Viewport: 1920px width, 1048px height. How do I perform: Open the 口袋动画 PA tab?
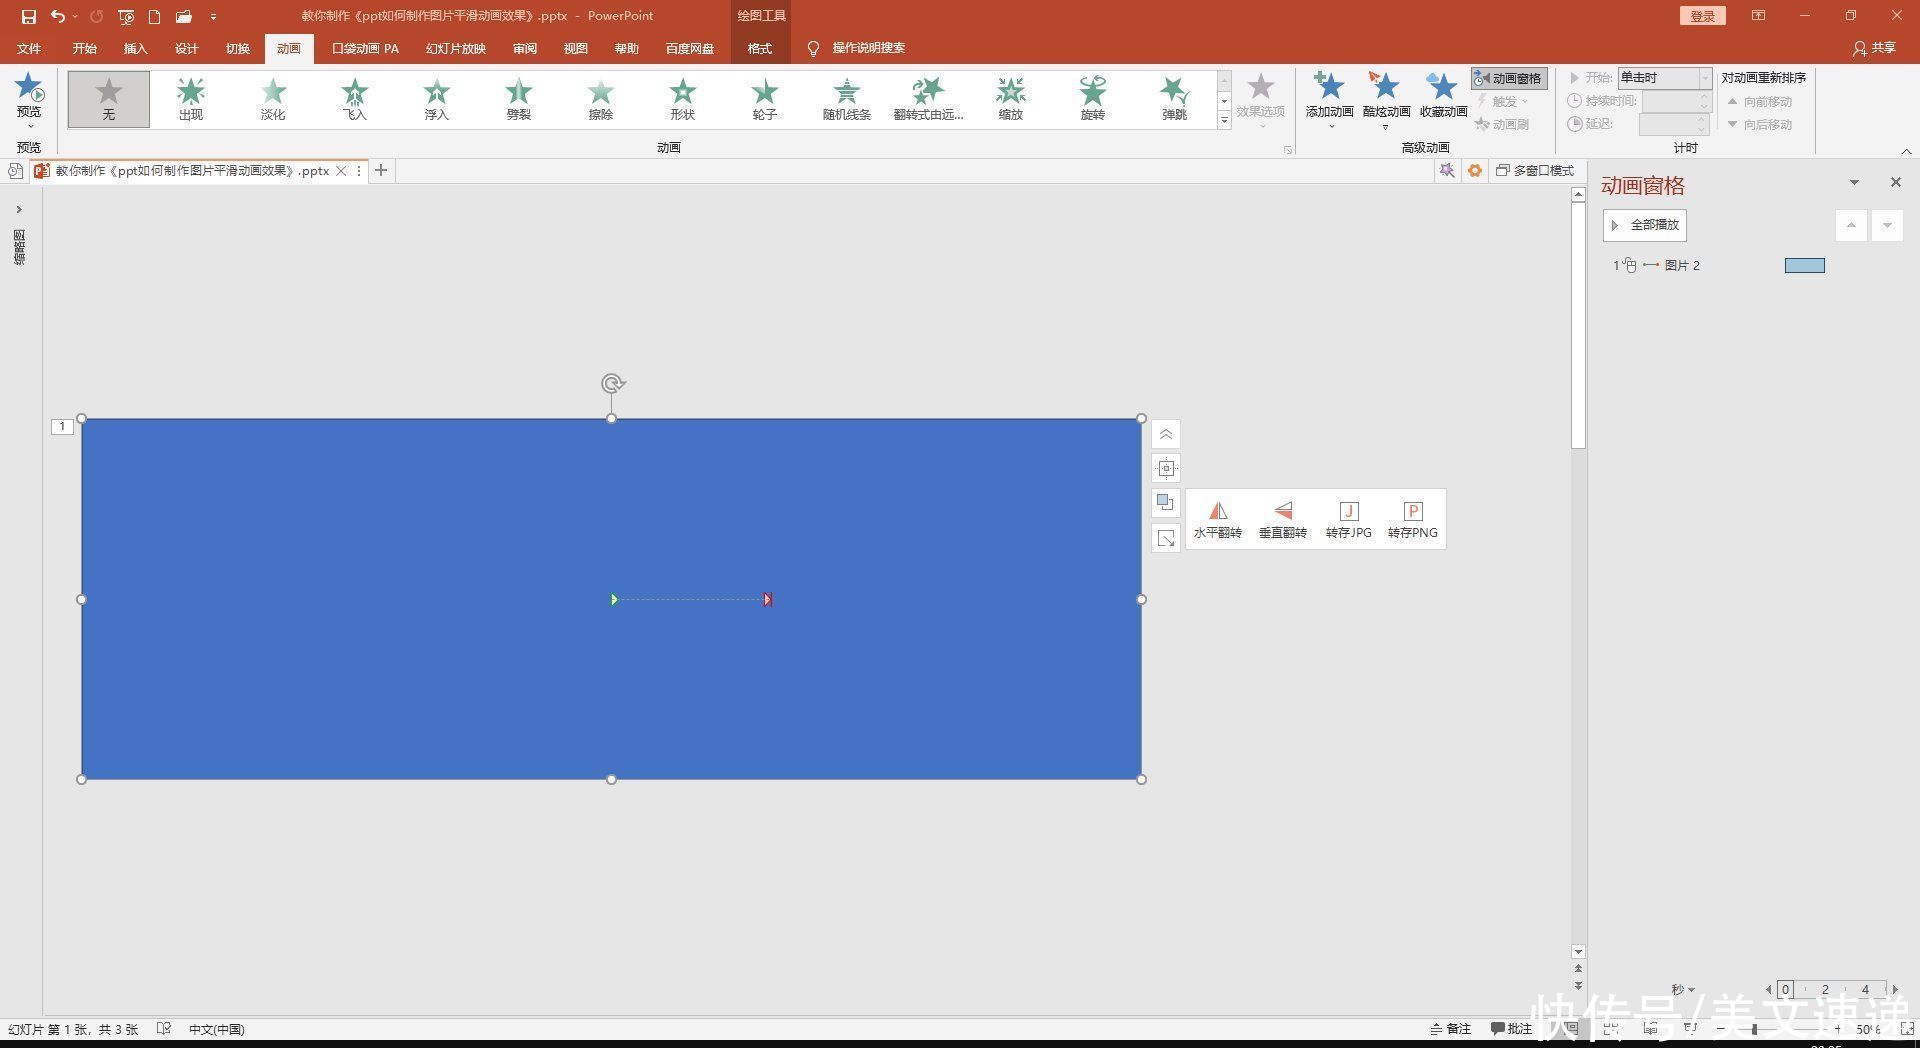(x=365, y=48)
